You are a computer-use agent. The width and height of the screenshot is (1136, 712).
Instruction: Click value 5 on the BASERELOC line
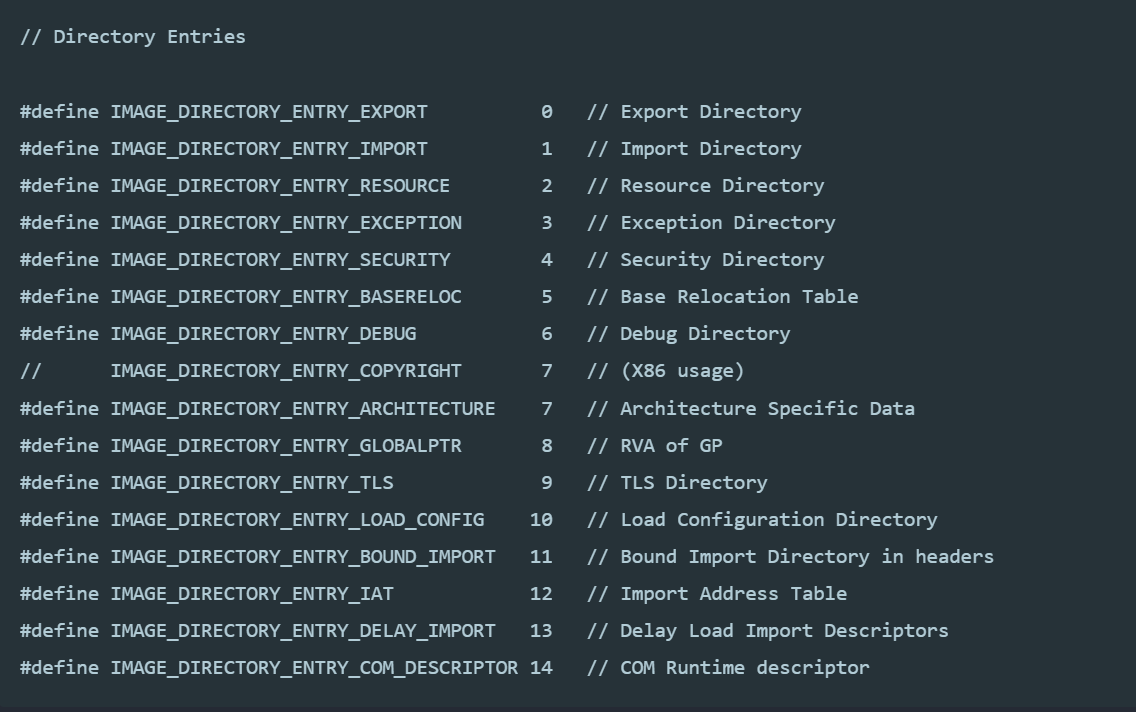pos(547,297)
